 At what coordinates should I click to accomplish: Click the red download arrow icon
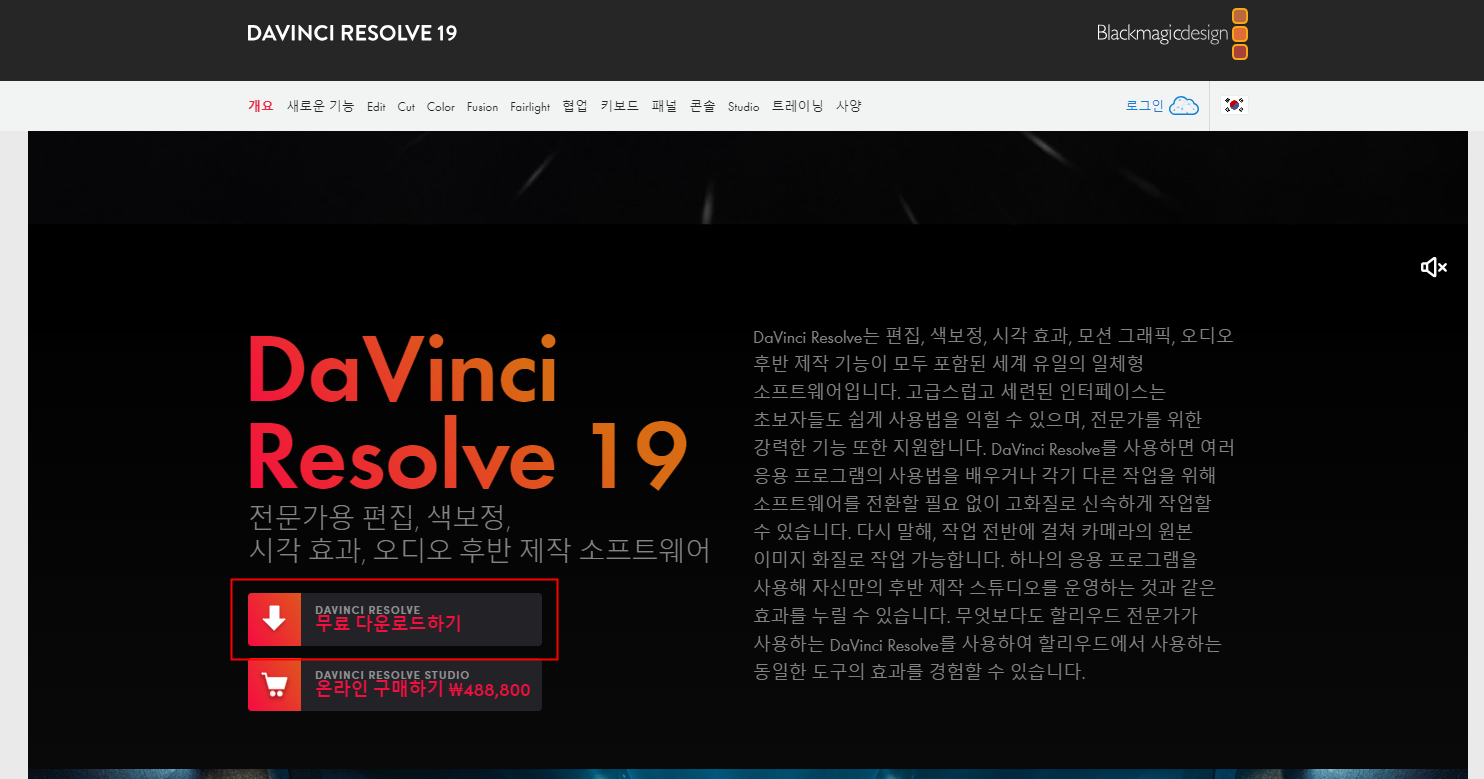point(274,620)
